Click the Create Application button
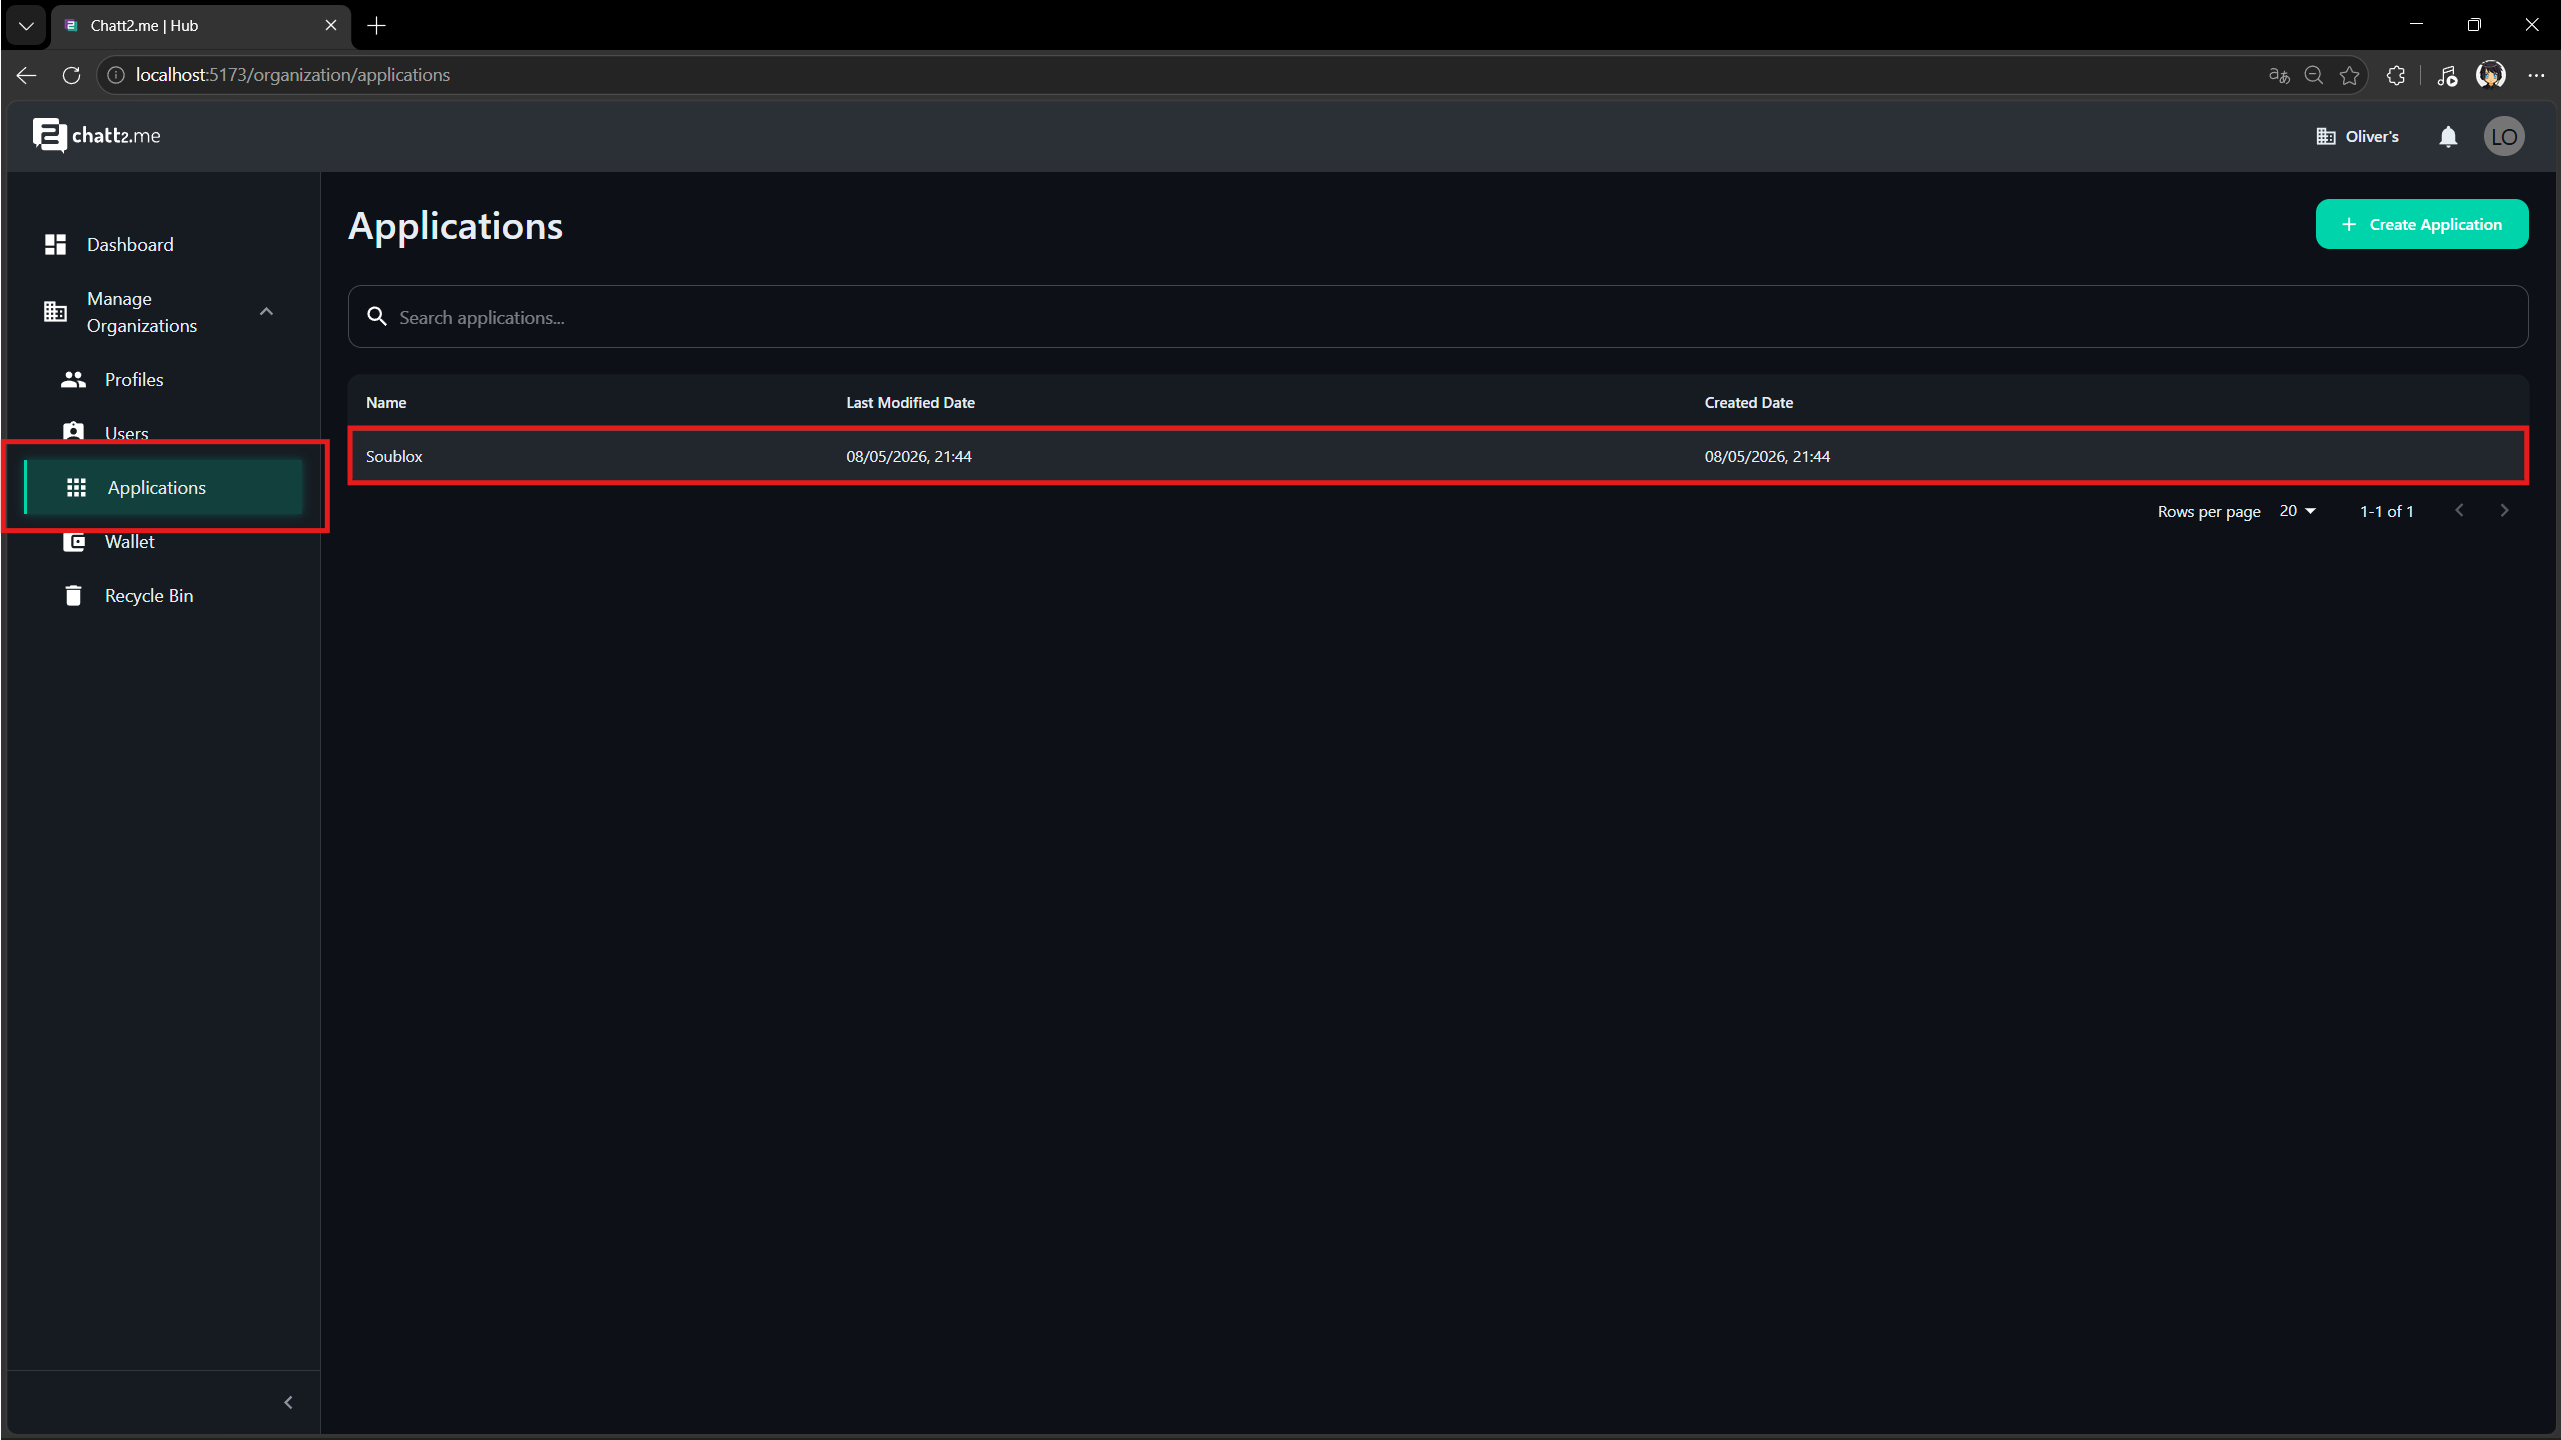 pyautogui.click(x=2421, y=225)
